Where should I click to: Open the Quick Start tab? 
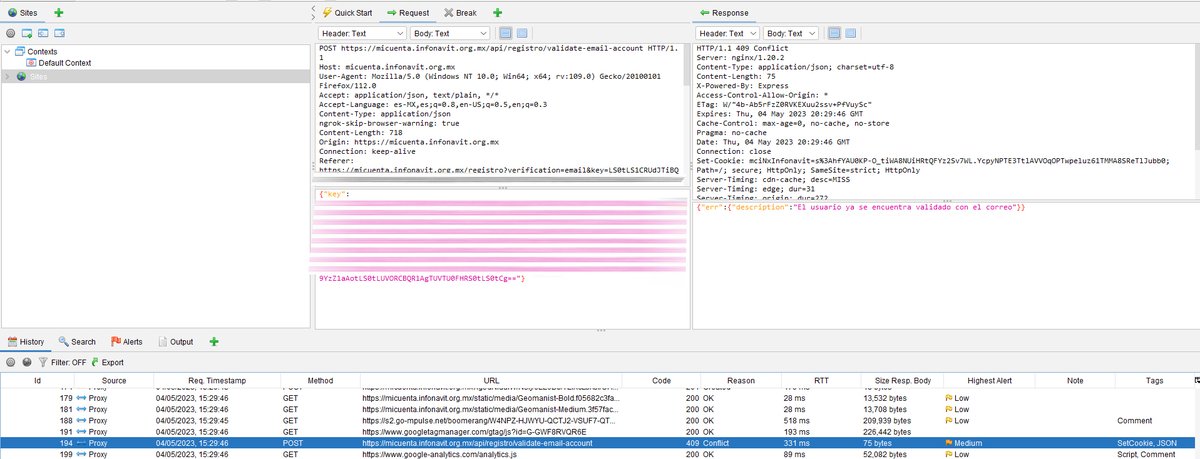(x=347, y=13)
